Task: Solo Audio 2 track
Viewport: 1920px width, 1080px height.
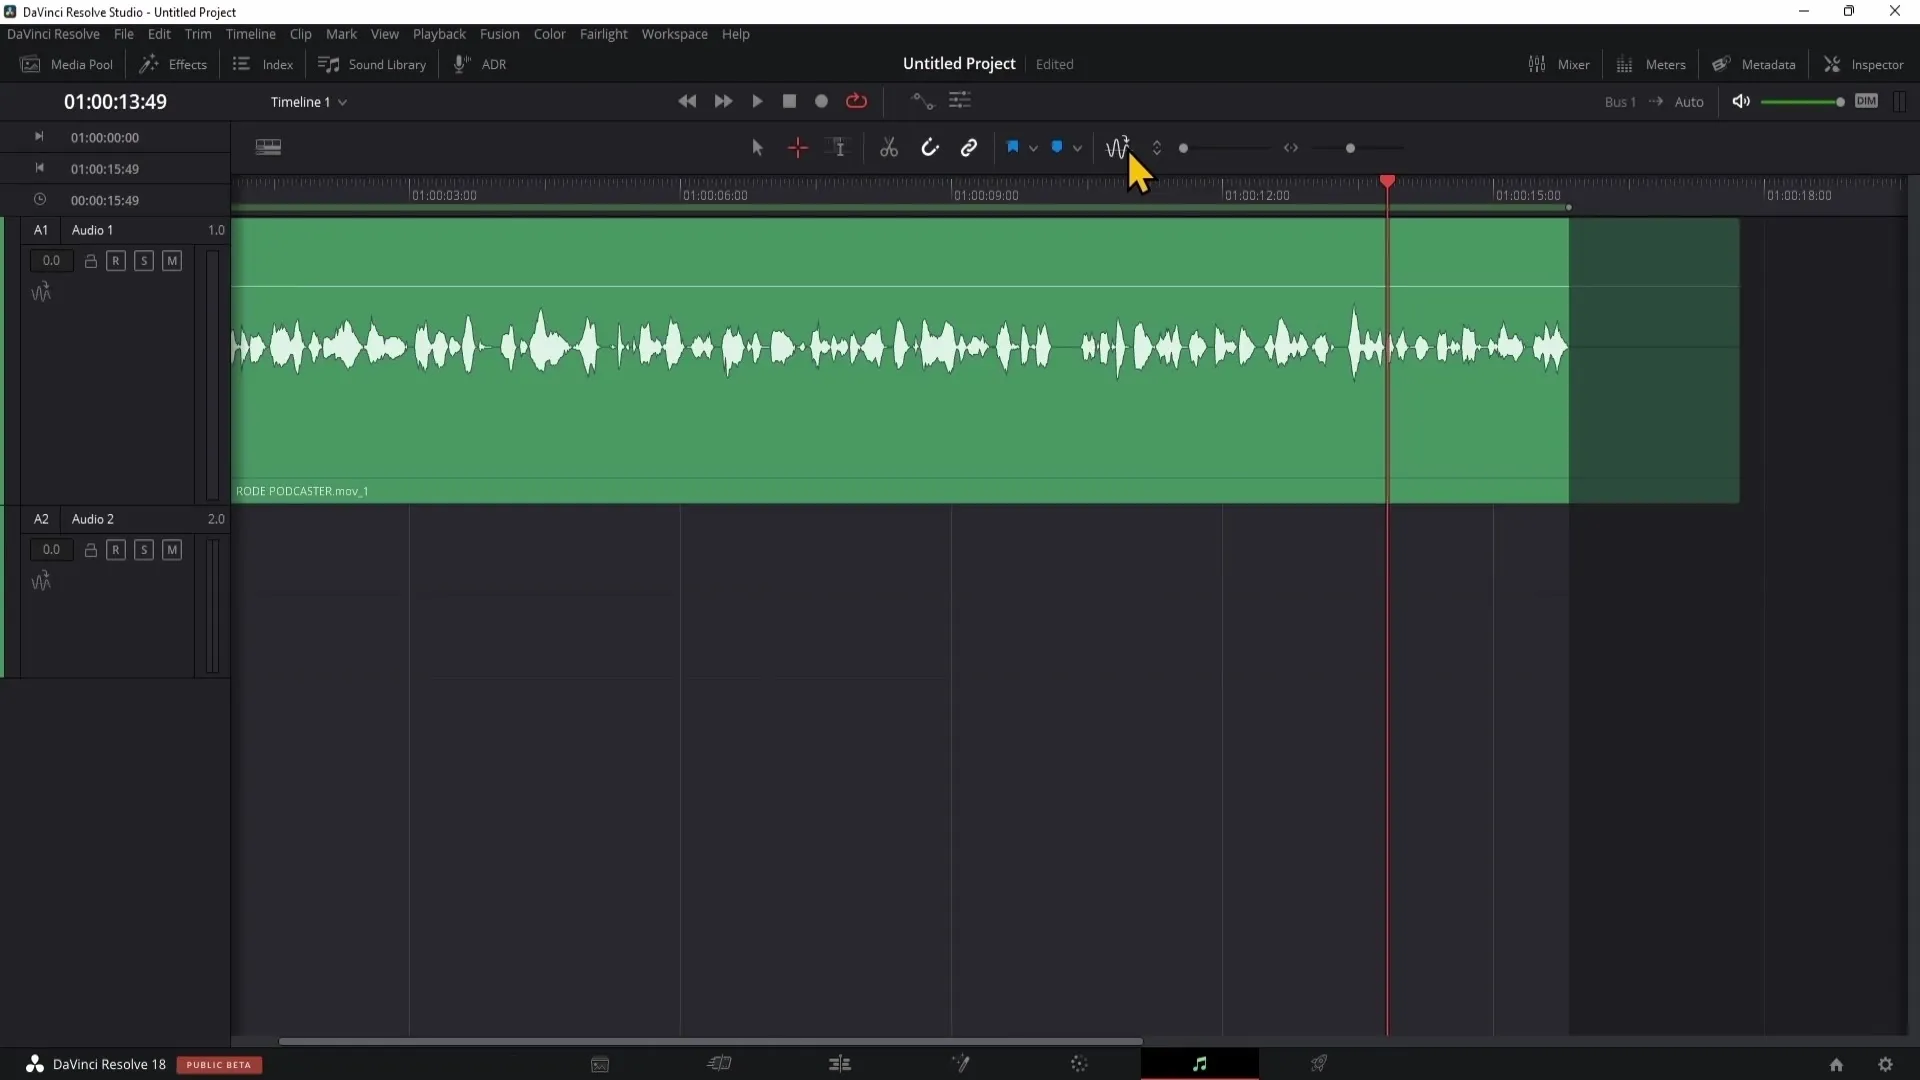Action: [x=144, y=550]
